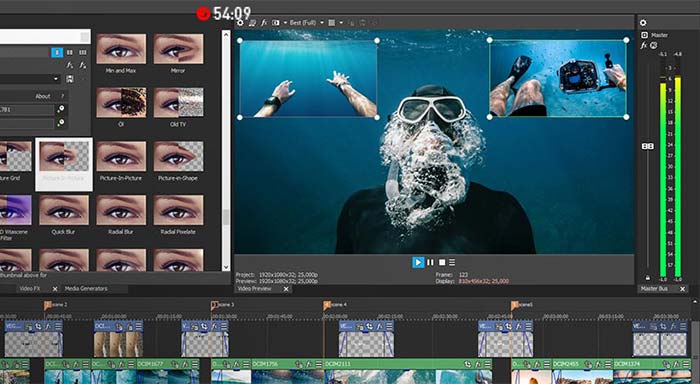Screen dimensions: 700x384
Task: Open preview properties gear in Video Preview toolbar
Action: (x=240, y=23)
